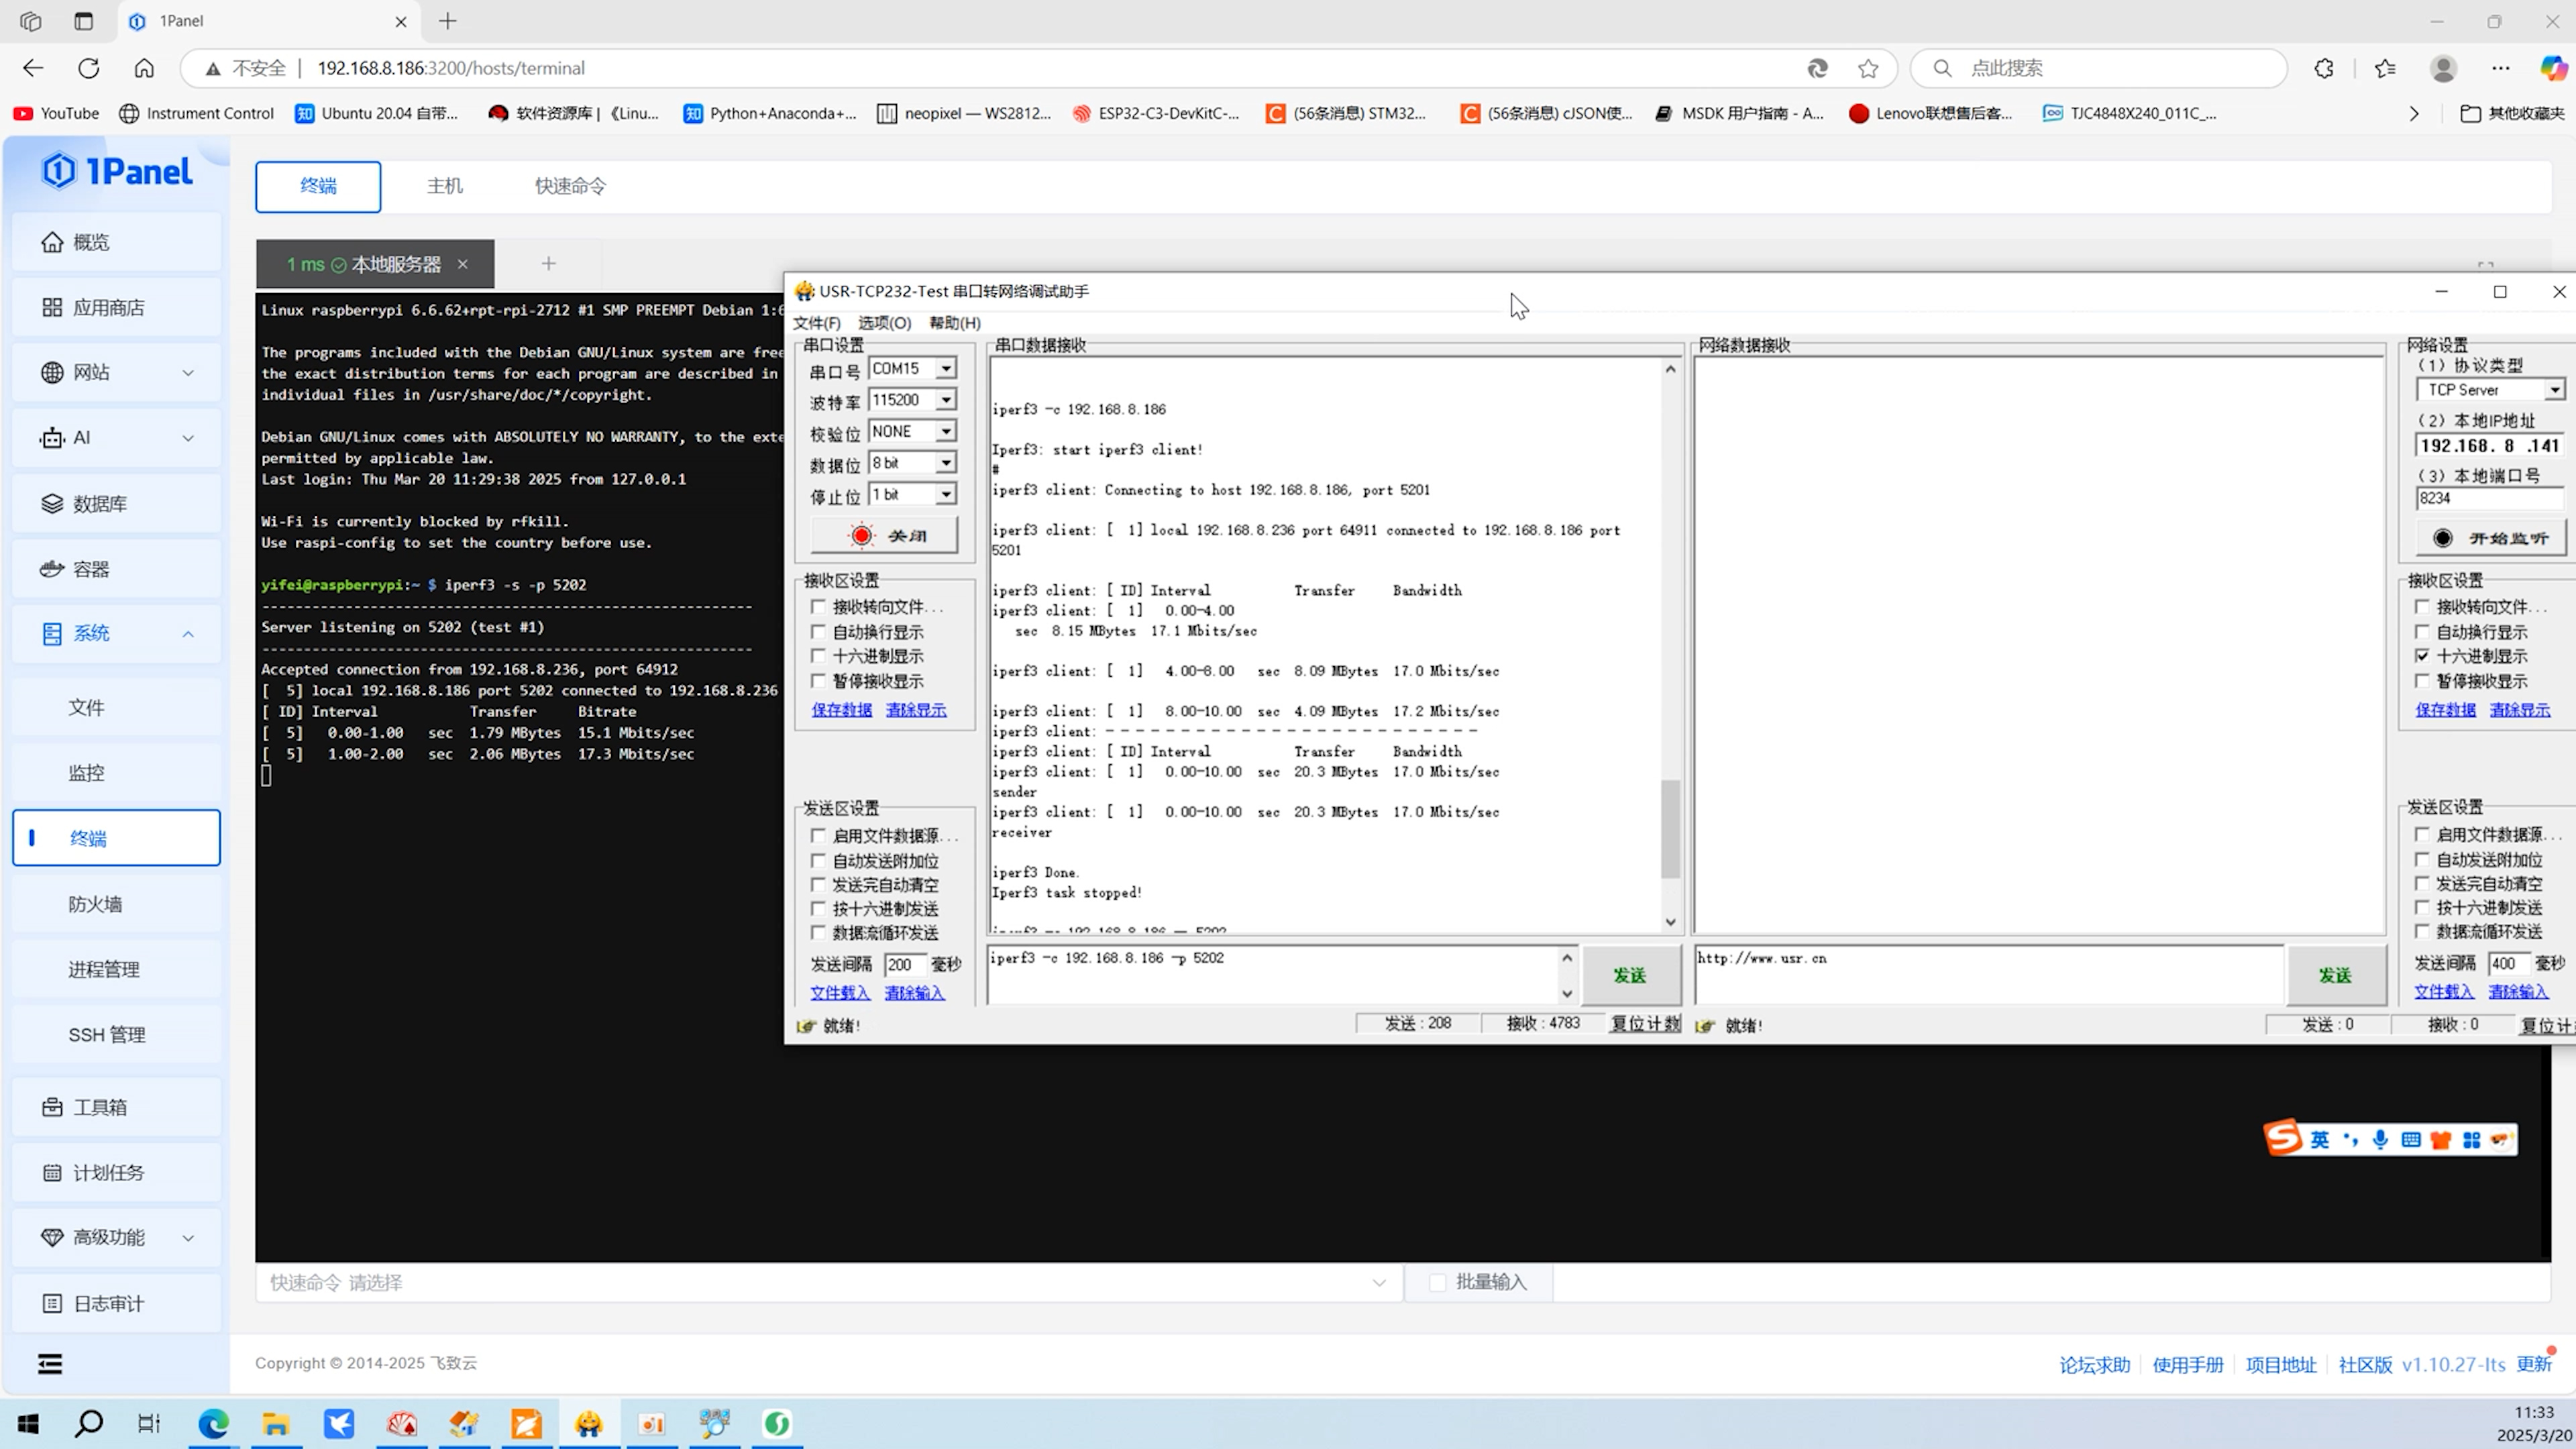Open the 波特率 baud rate dropdown
The image size is (2576, 1449).
click(945, 400)
